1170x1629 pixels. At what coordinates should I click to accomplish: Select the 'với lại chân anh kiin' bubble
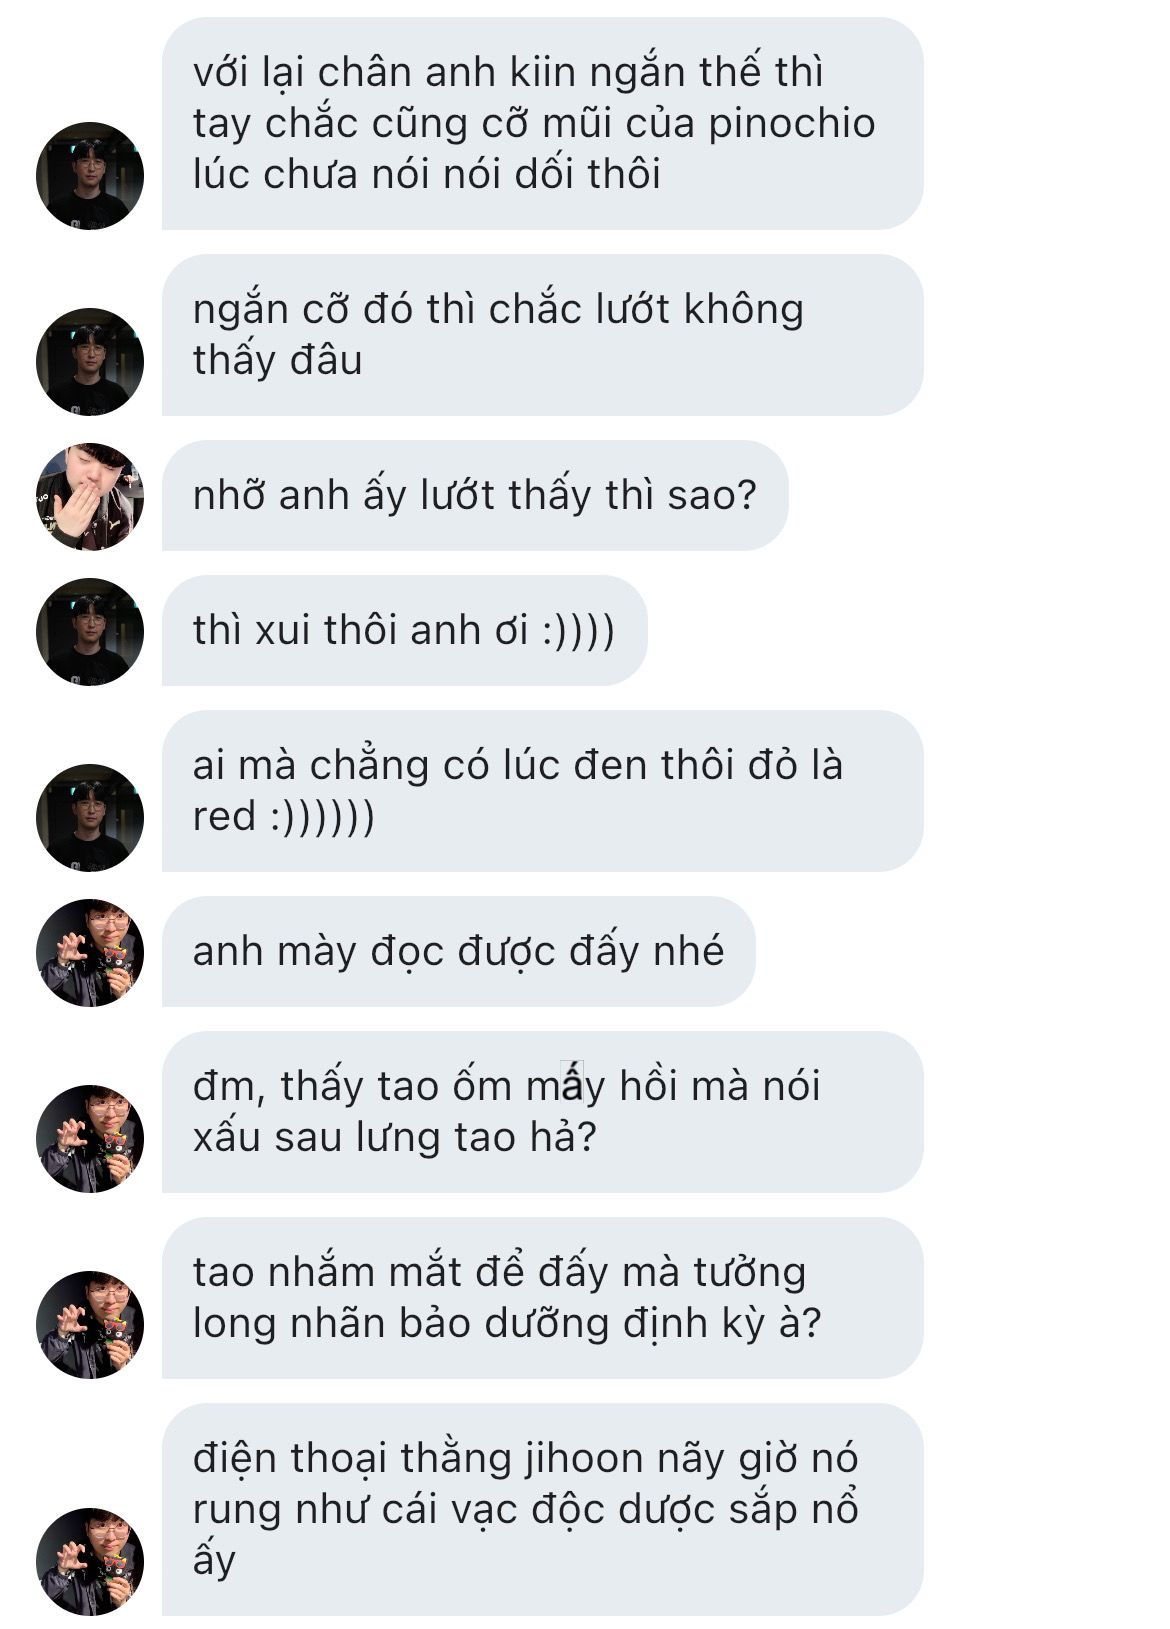(542, 123)
